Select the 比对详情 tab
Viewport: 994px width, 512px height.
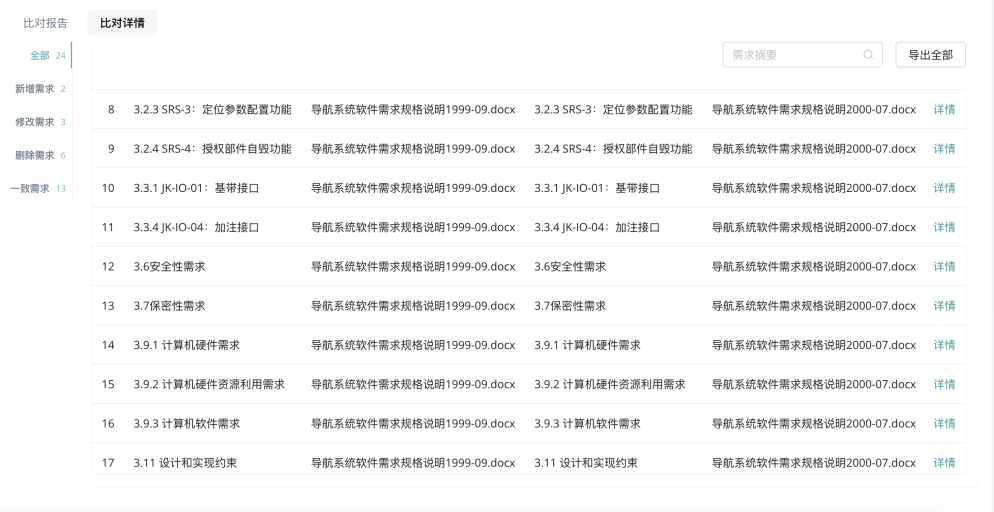[122, 23]
